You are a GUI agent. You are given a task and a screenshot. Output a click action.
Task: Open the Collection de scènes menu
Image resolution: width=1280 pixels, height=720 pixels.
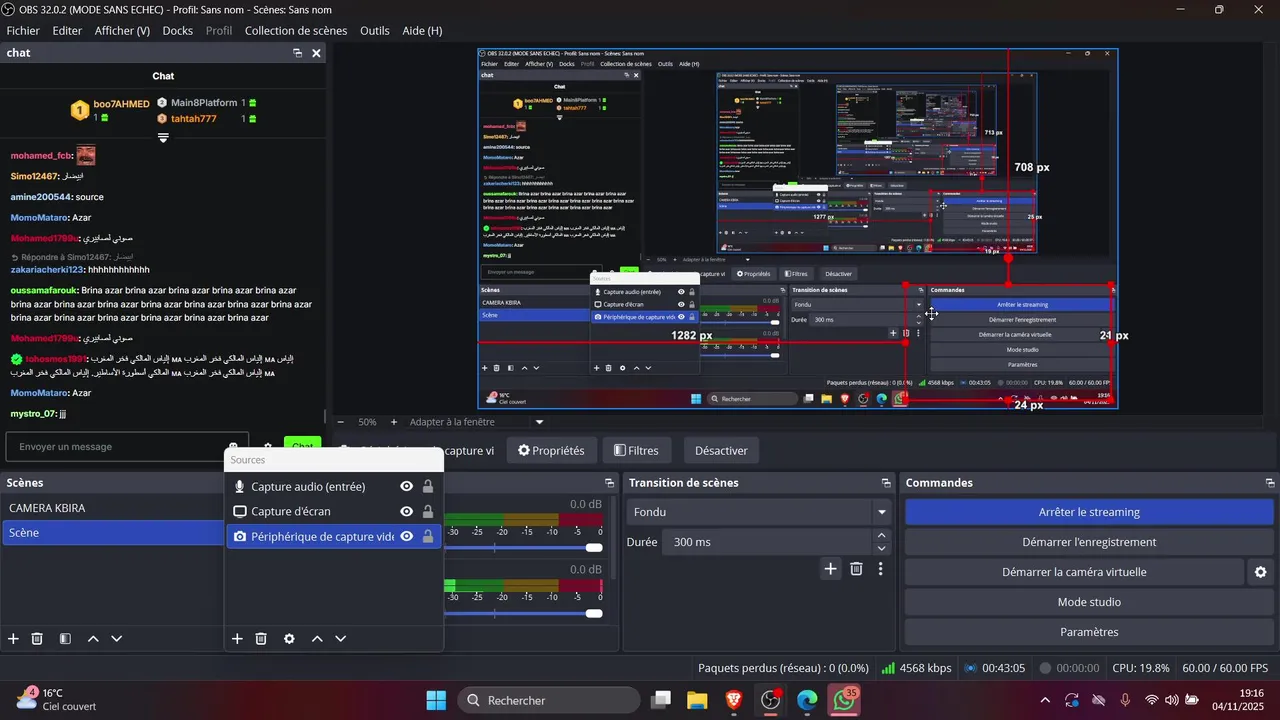click(296, 31)
